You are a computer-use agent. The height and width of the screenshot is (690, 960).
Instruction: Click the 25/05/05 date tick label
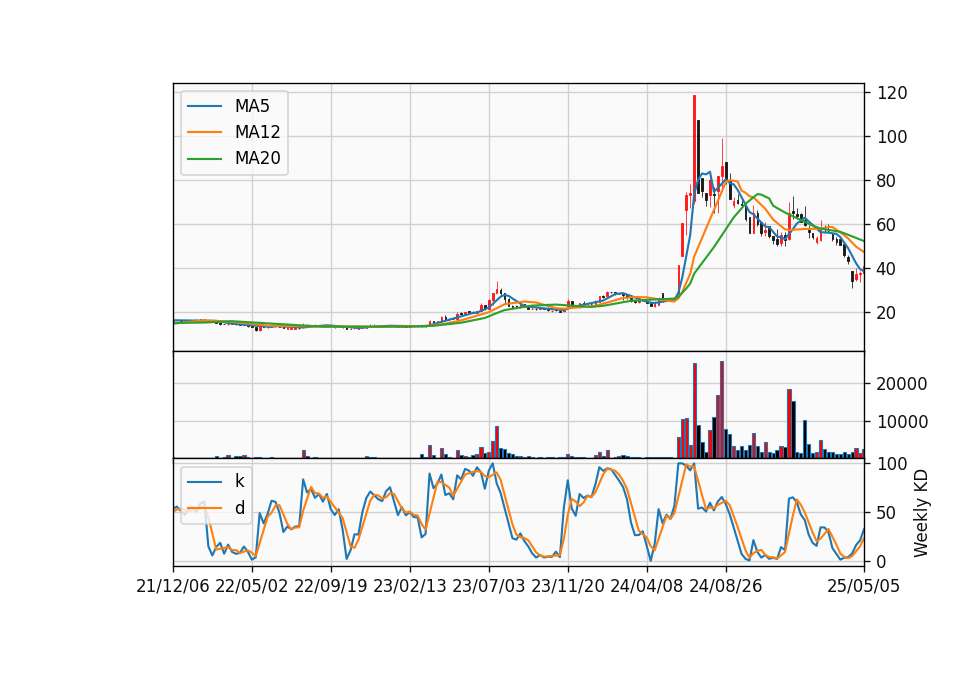[x=864, y=586]
